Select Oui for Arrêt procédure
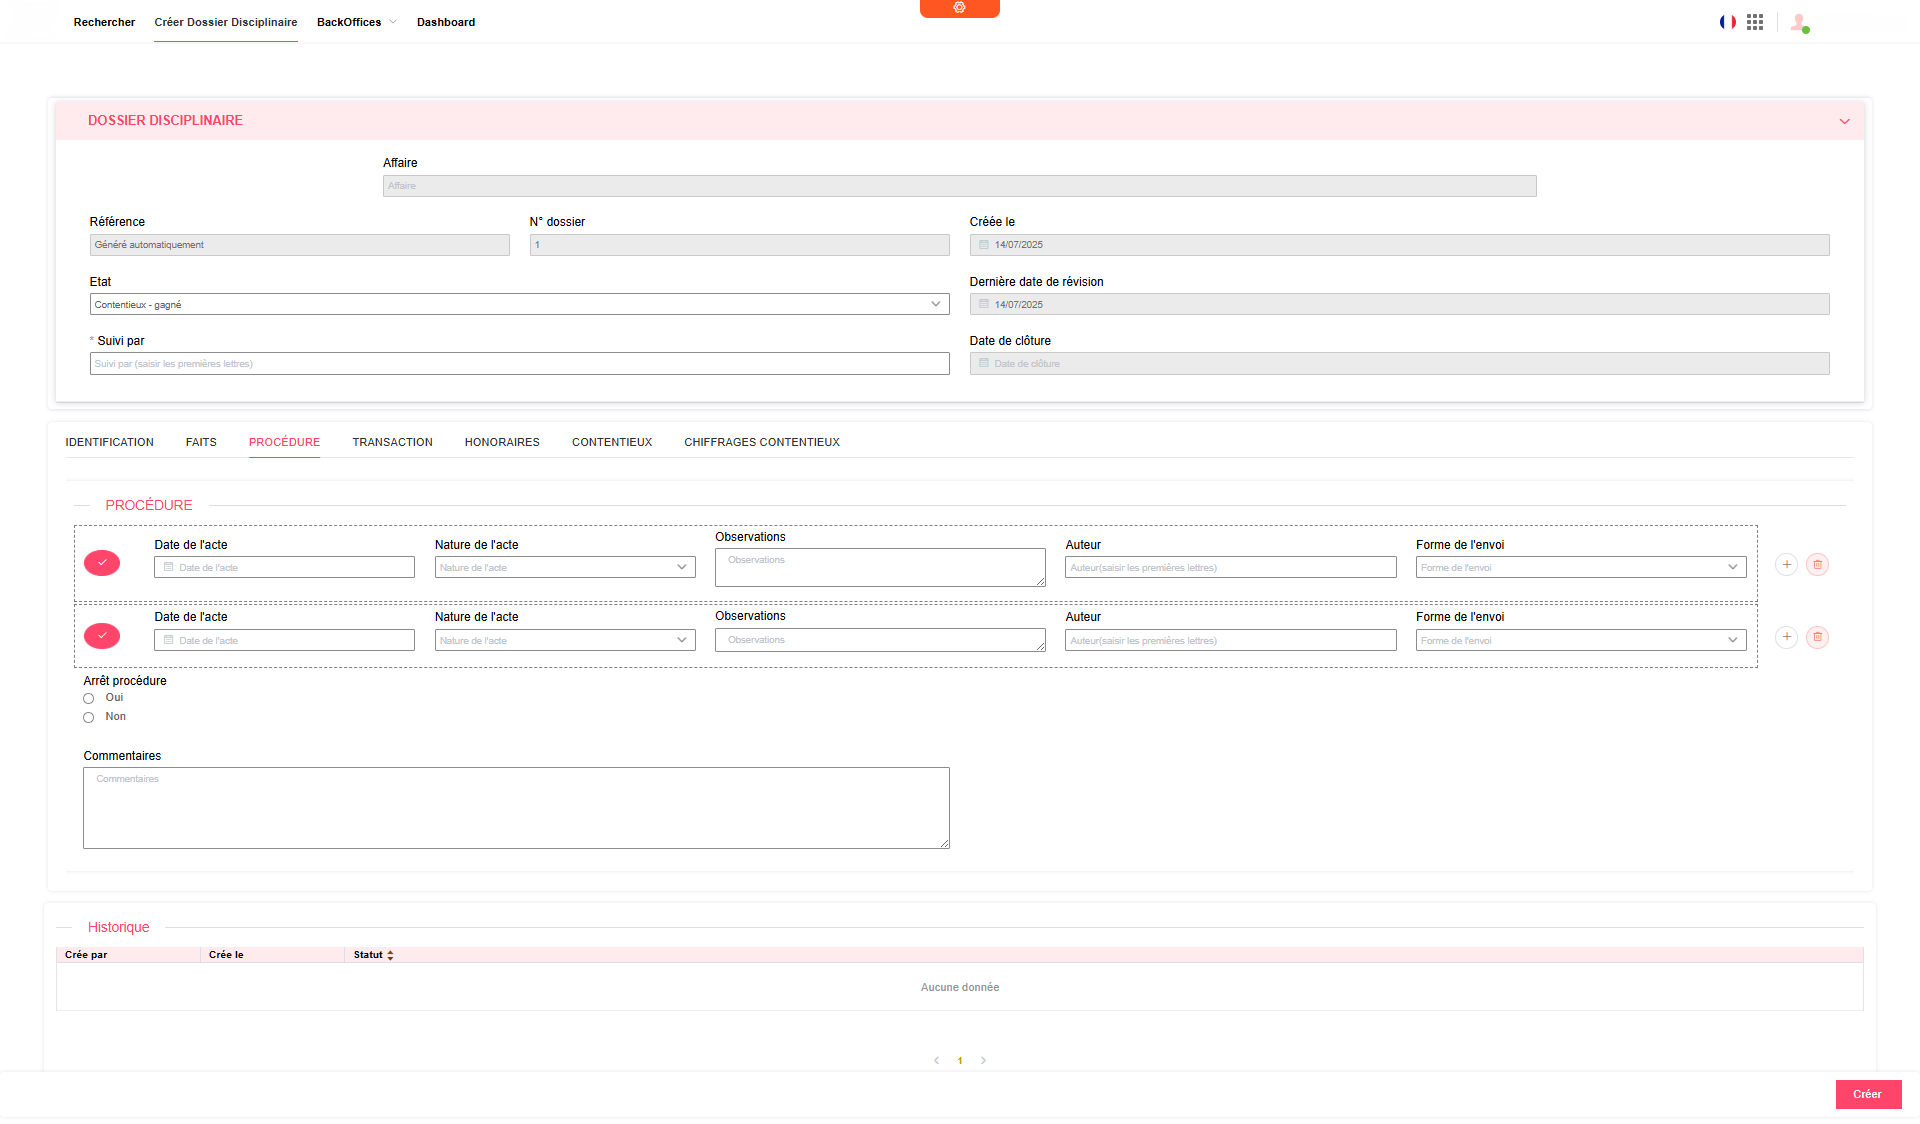 (x=88, y=699)
